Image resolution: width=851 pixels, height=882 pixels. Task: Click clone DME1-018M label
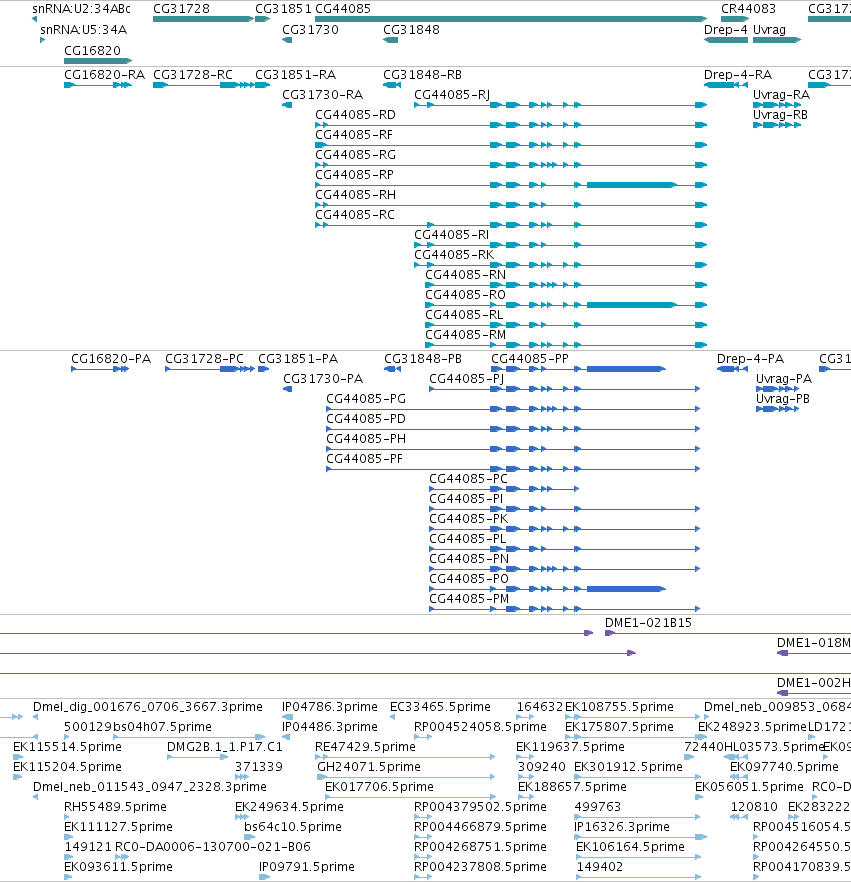(813, 642)
